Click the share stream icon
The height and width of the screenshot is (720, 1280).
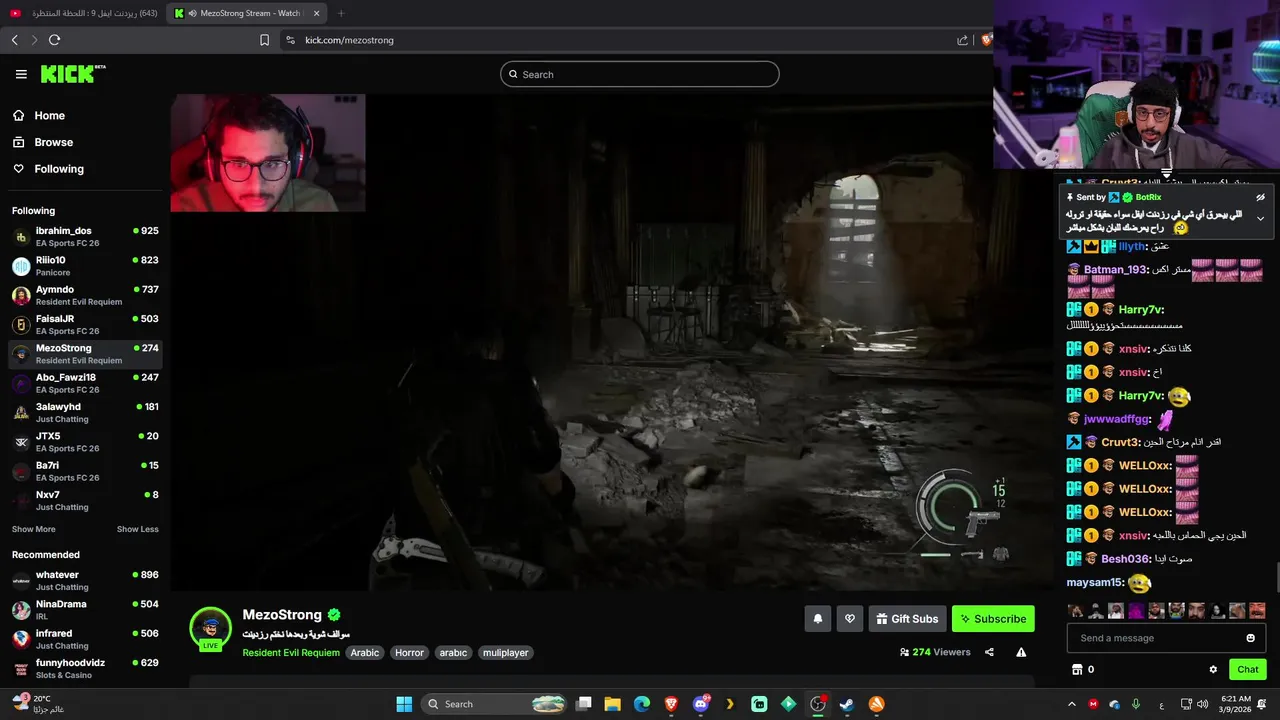[x=989, y=652]
